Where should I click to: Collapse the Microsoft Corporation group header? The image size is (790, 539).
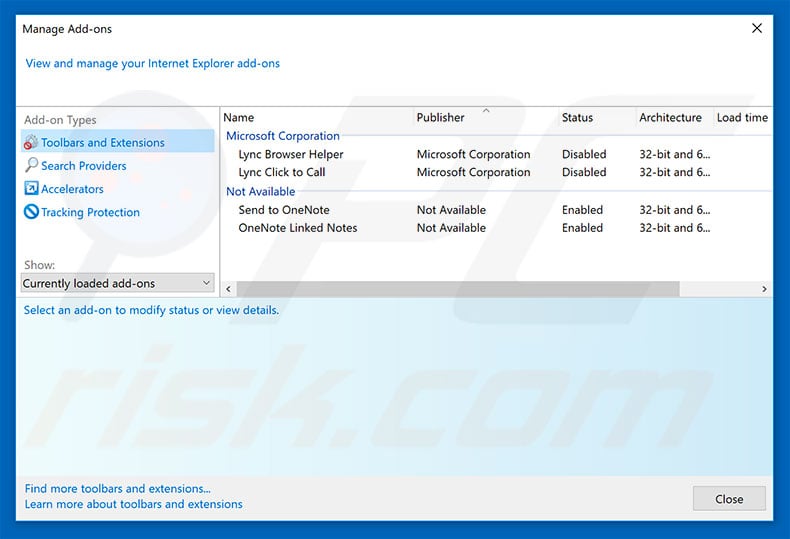[283, 136]
